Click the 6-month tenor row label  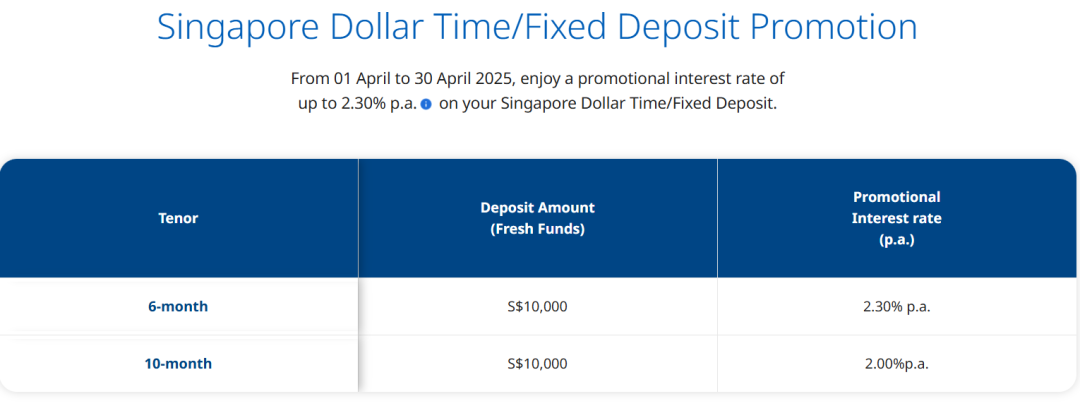tap(178, 307)
